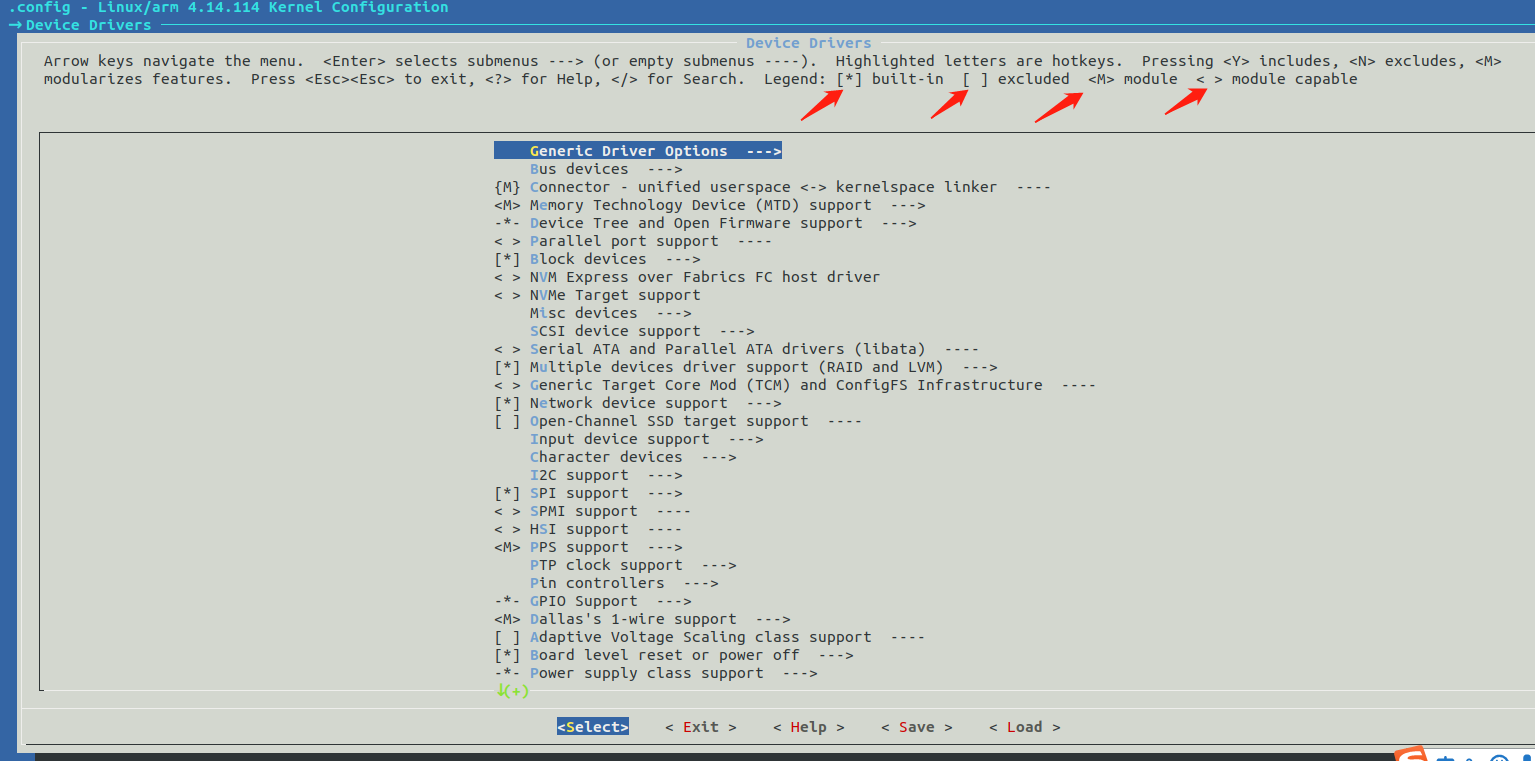Open Input device support submenu

(x=647, y=439)
